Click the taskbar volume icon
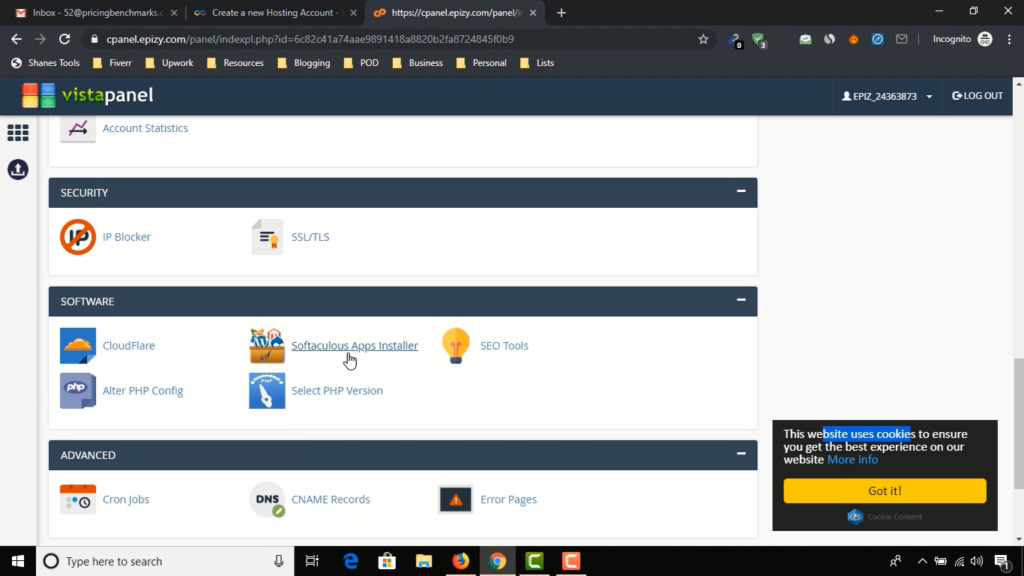 click(977, 561)
